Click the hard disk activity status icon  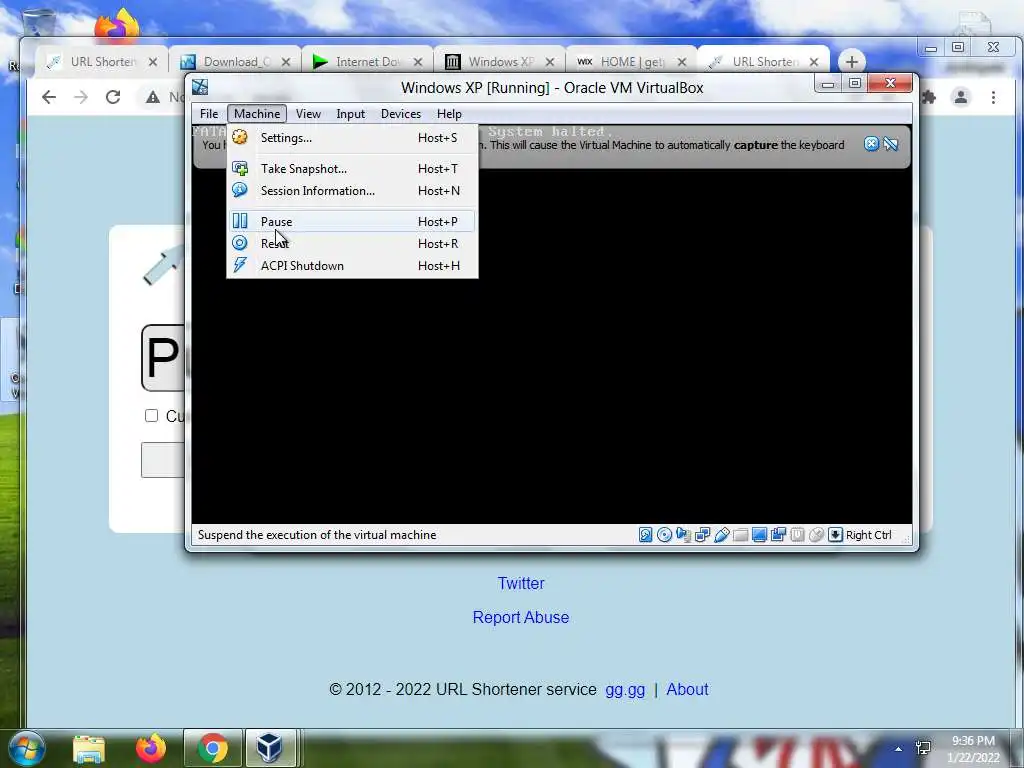click(x=645, y=535)
